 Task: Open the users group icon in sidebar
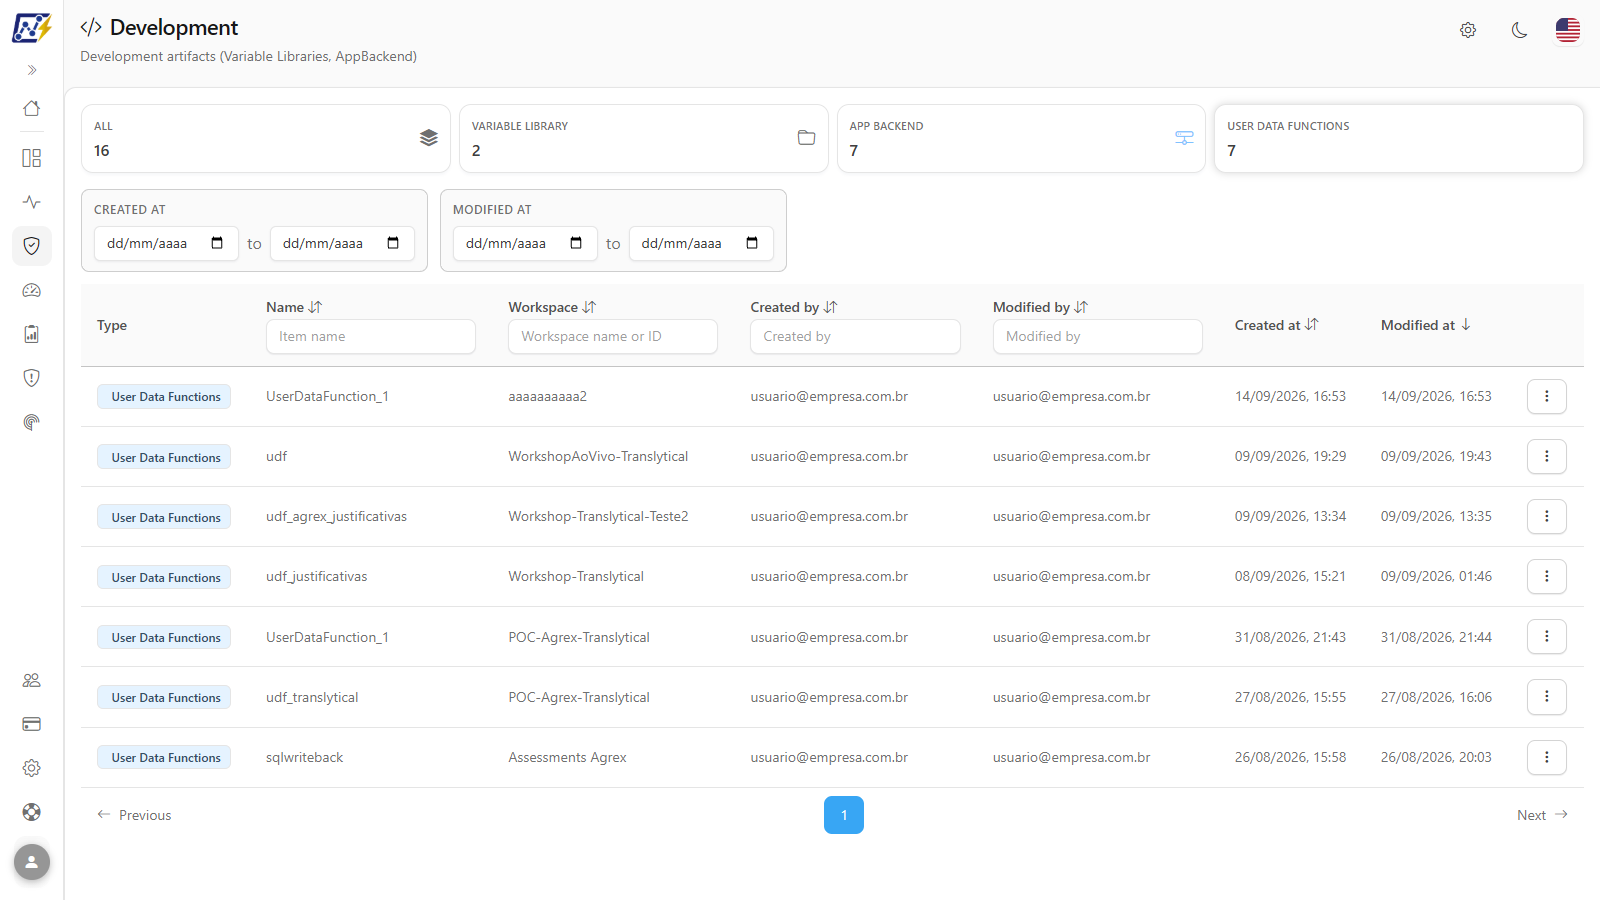point(32,680)
